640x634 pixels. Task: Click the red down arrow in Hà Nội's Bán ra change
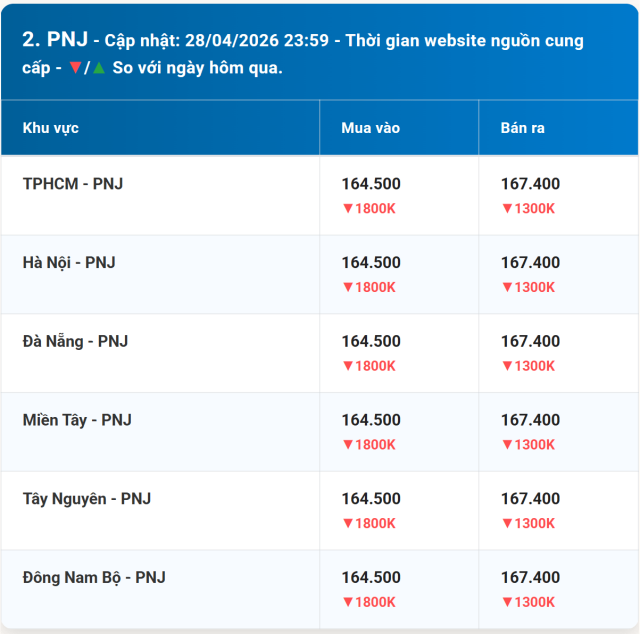point(507,287)
